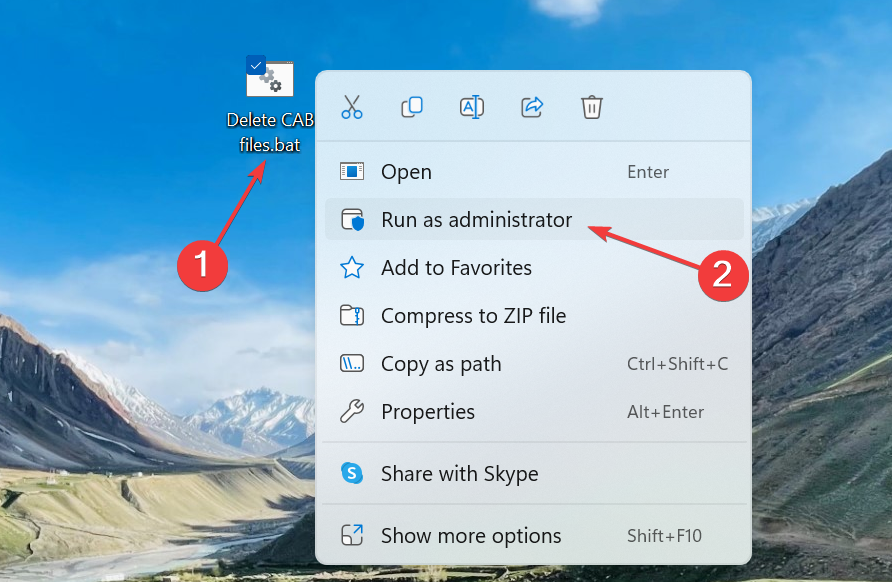Click the Add to Favorites label
This screenshot has width=892, height=582.
coord(456,268)
